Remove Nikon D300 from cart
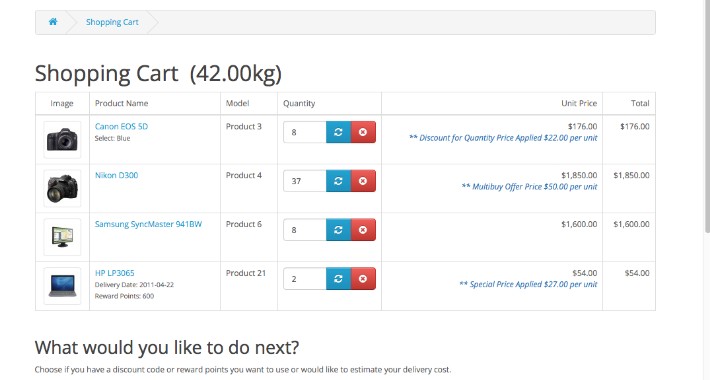 tap(363, 181)
